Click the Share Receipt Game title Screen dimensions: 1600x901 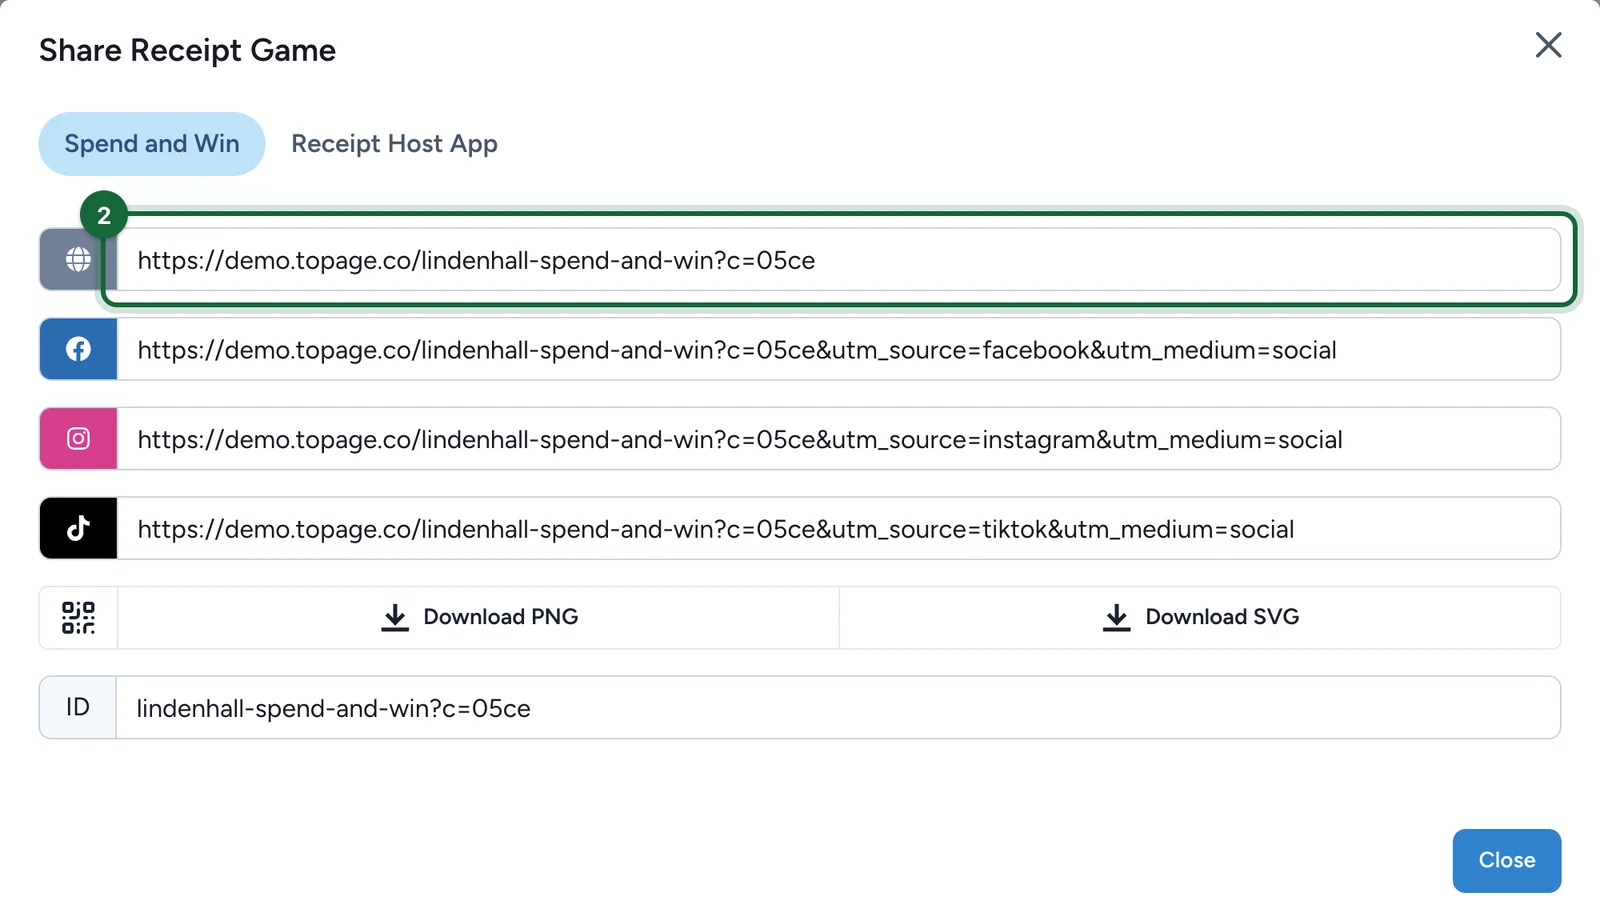click(187, 50)
